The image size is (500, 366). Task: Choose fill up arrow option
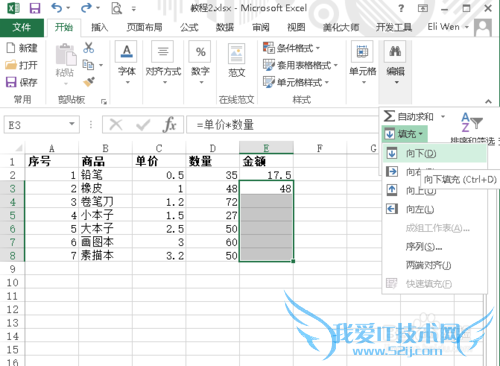coord(392,190)
